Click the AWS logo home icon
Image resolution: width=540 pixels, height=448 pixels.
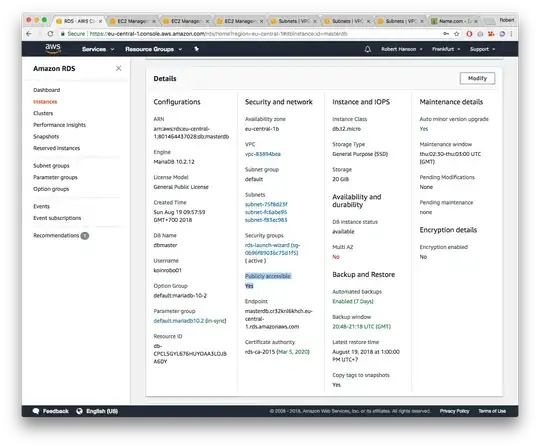pyautogui.click(x=53, y=49)
